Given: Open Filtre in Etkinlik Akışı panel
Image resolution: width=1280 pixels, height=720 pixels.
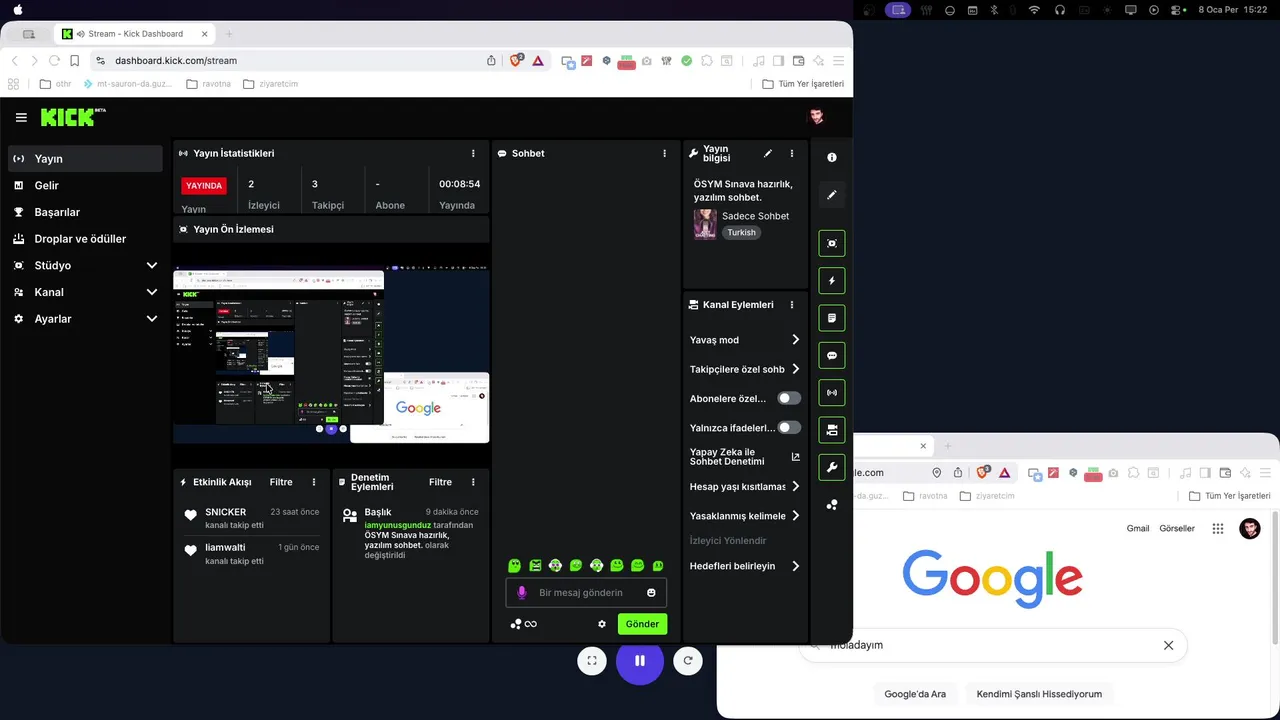Looking at the screenshot, I should pos(281,482).
